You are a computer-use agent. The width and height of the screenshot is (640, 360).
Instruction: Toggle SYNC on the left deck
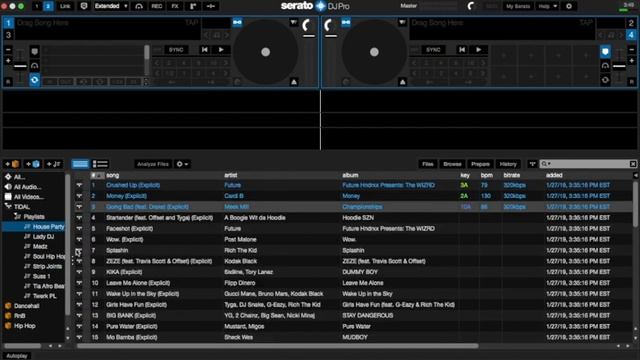tap(176, 50)
